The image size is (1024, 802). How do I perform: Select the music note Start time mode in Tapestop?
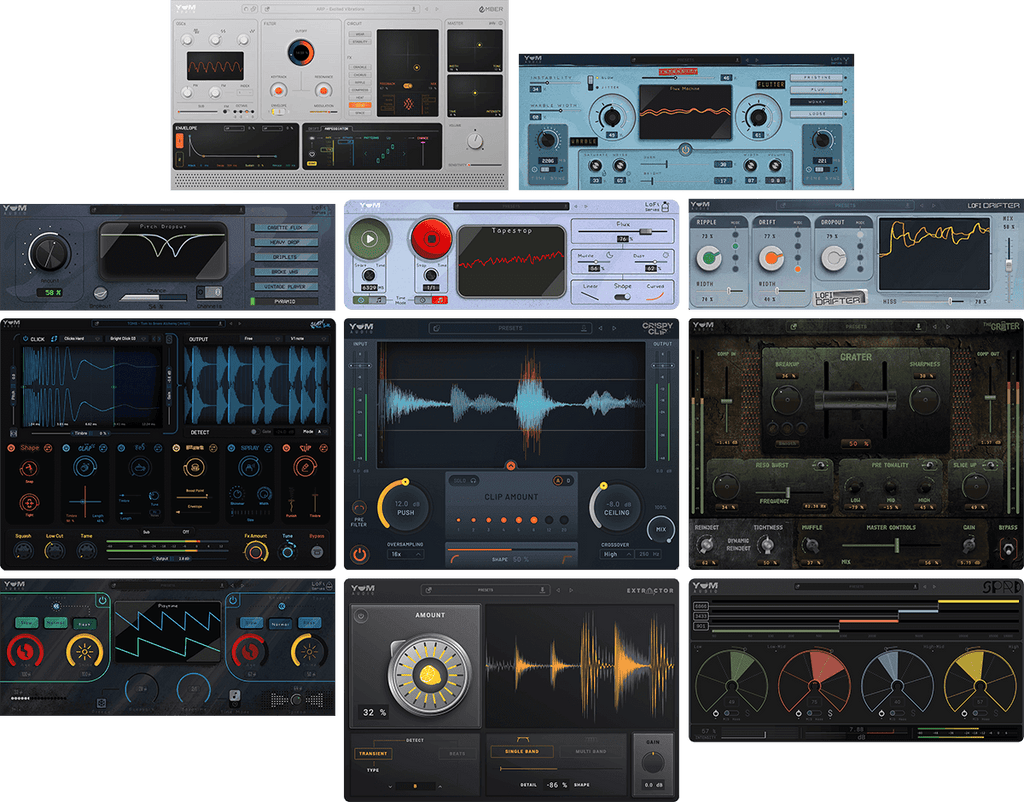pos(379,300)
